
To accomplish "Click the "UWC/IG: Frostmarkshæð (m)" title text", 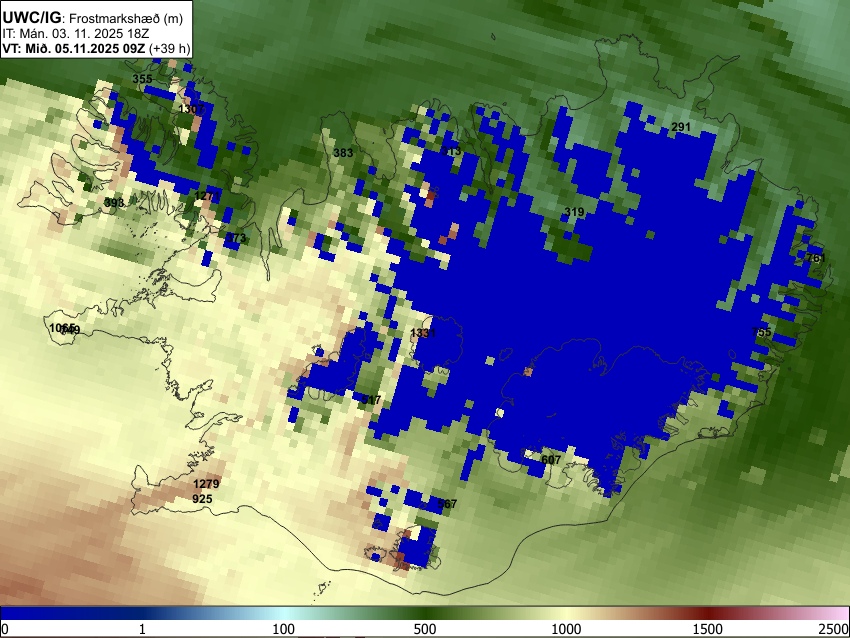I will pos(93,18).
